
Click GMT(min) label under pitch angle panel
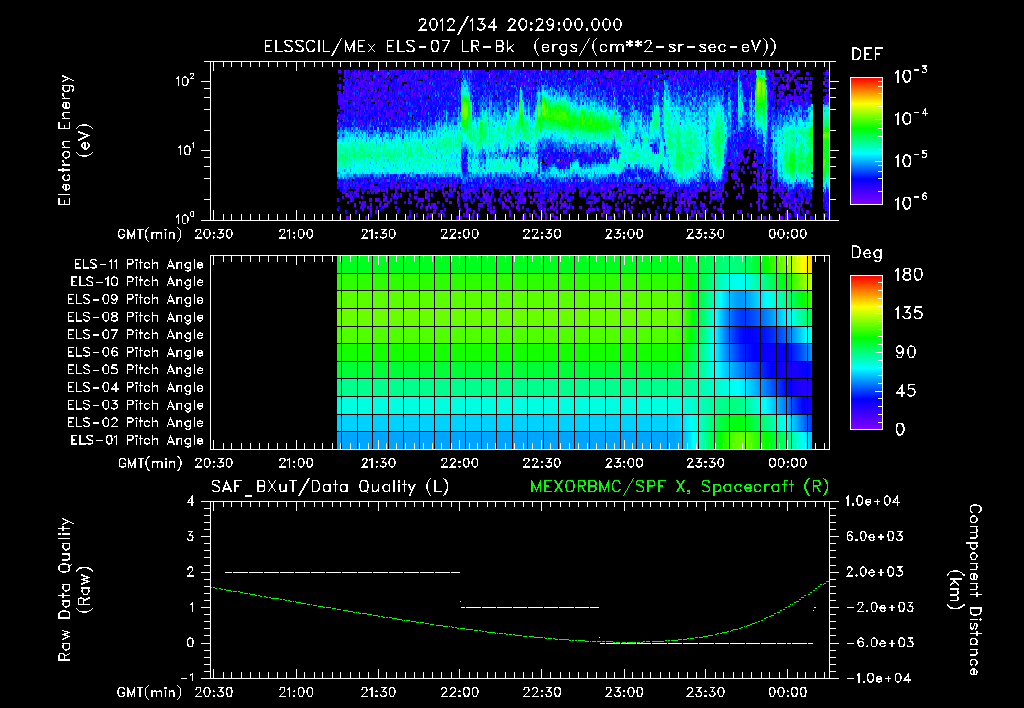pyautogui.click(x=150, y=463)
